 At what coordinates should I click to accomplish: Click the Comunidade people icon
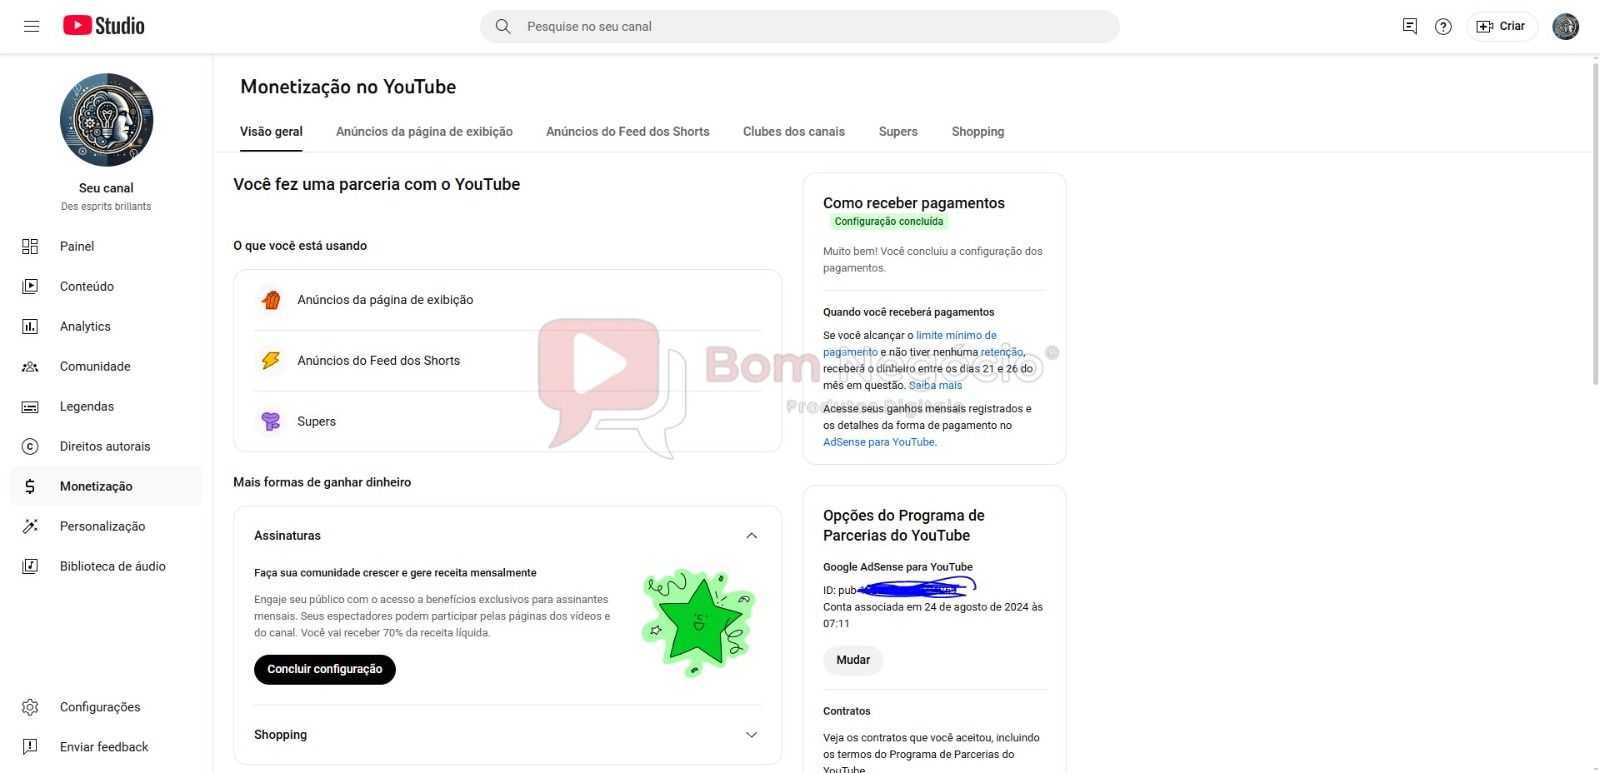[x=30, y=366]
